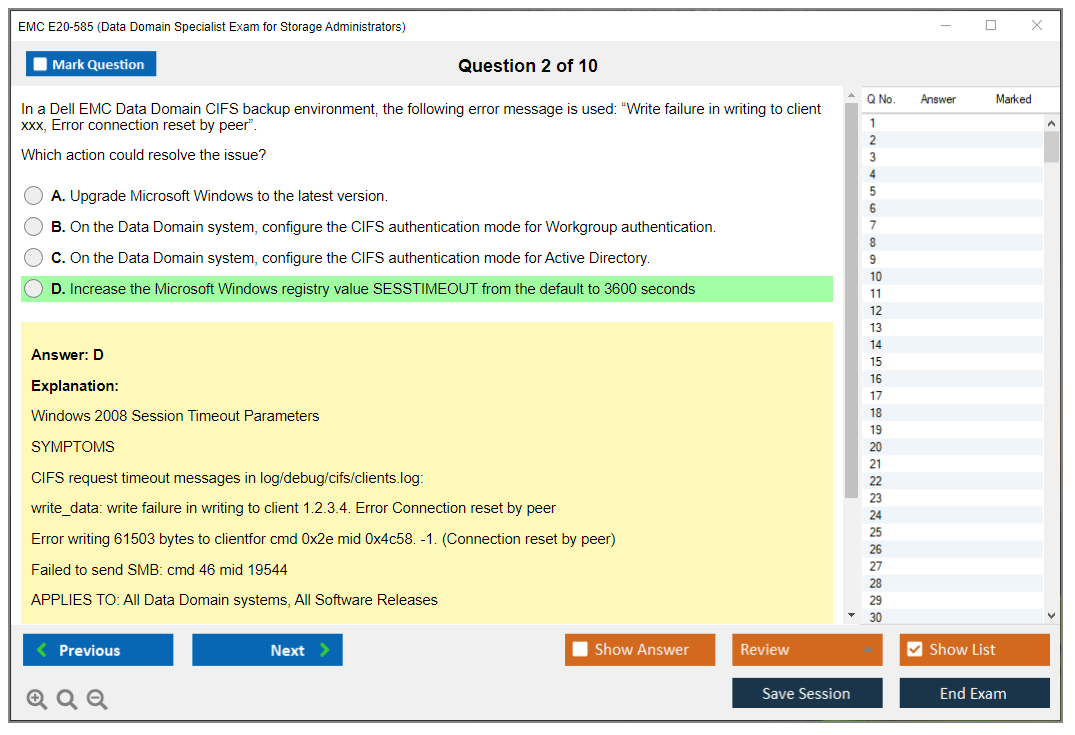Minimize the exam window
The height and width of the screenshot is (735, 1075).
[x=945, y=26]
